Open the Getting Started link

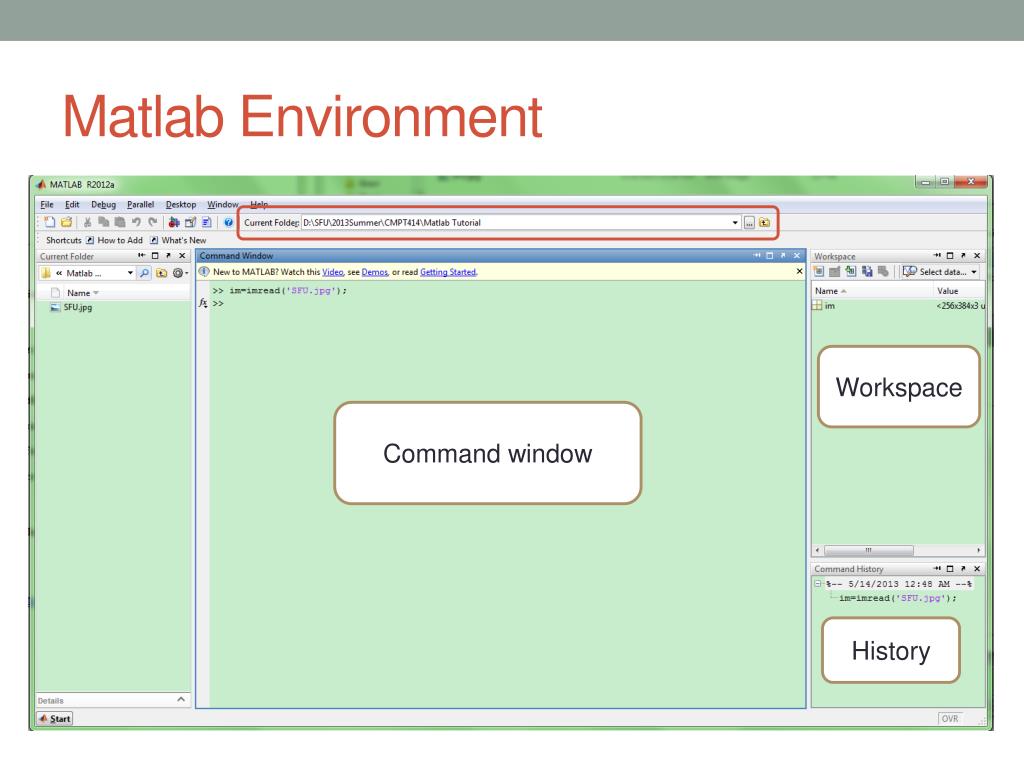pos(448,272)
